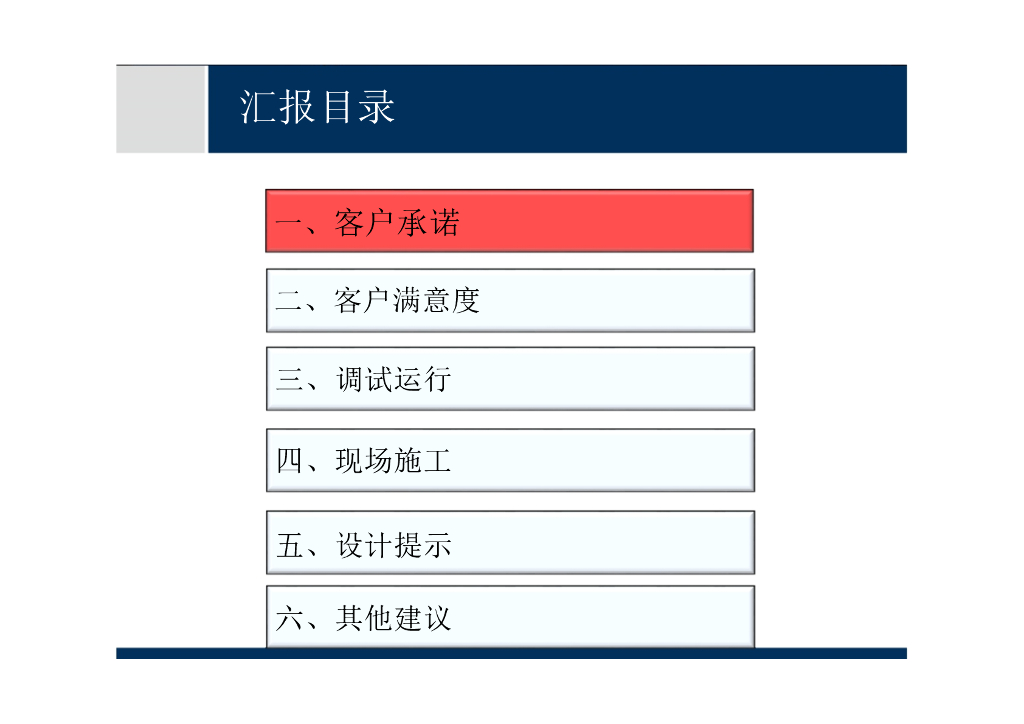The height and width of the screenshot is (724, 1024).
Task: Click the words 客户承诺 in the red box
Action: (397, 223)
